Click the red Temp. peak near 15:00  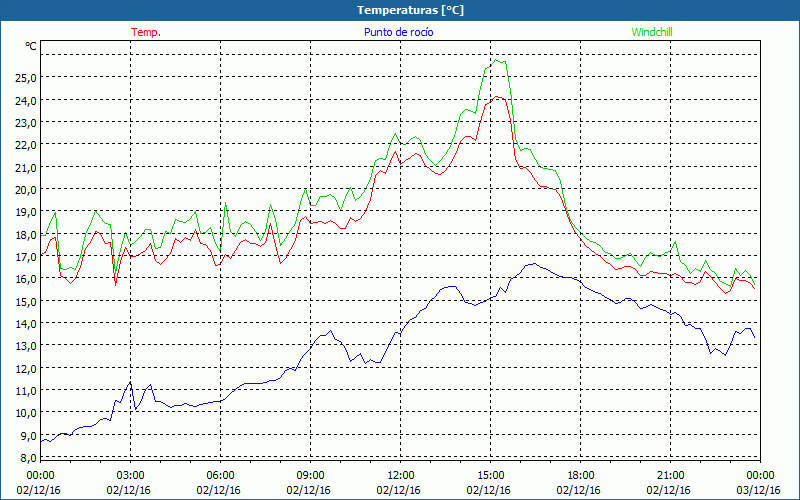pyautogui.click(x=496, y=96)
